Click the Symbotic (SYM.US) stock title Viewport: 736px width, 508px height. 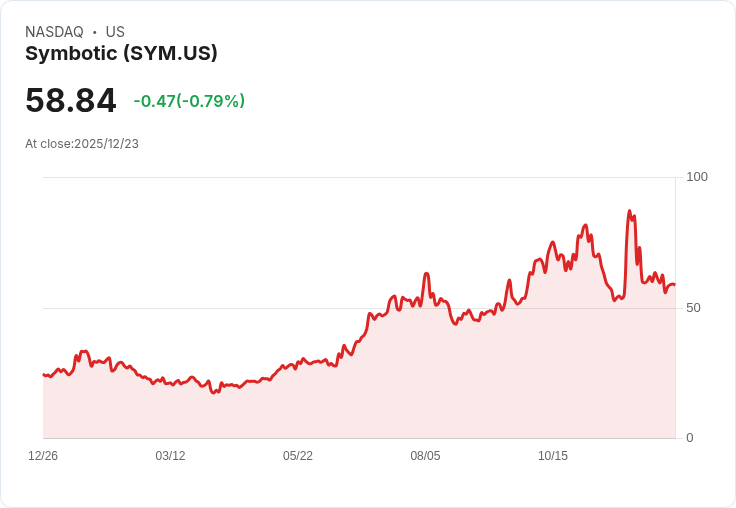tap(121, 53)
